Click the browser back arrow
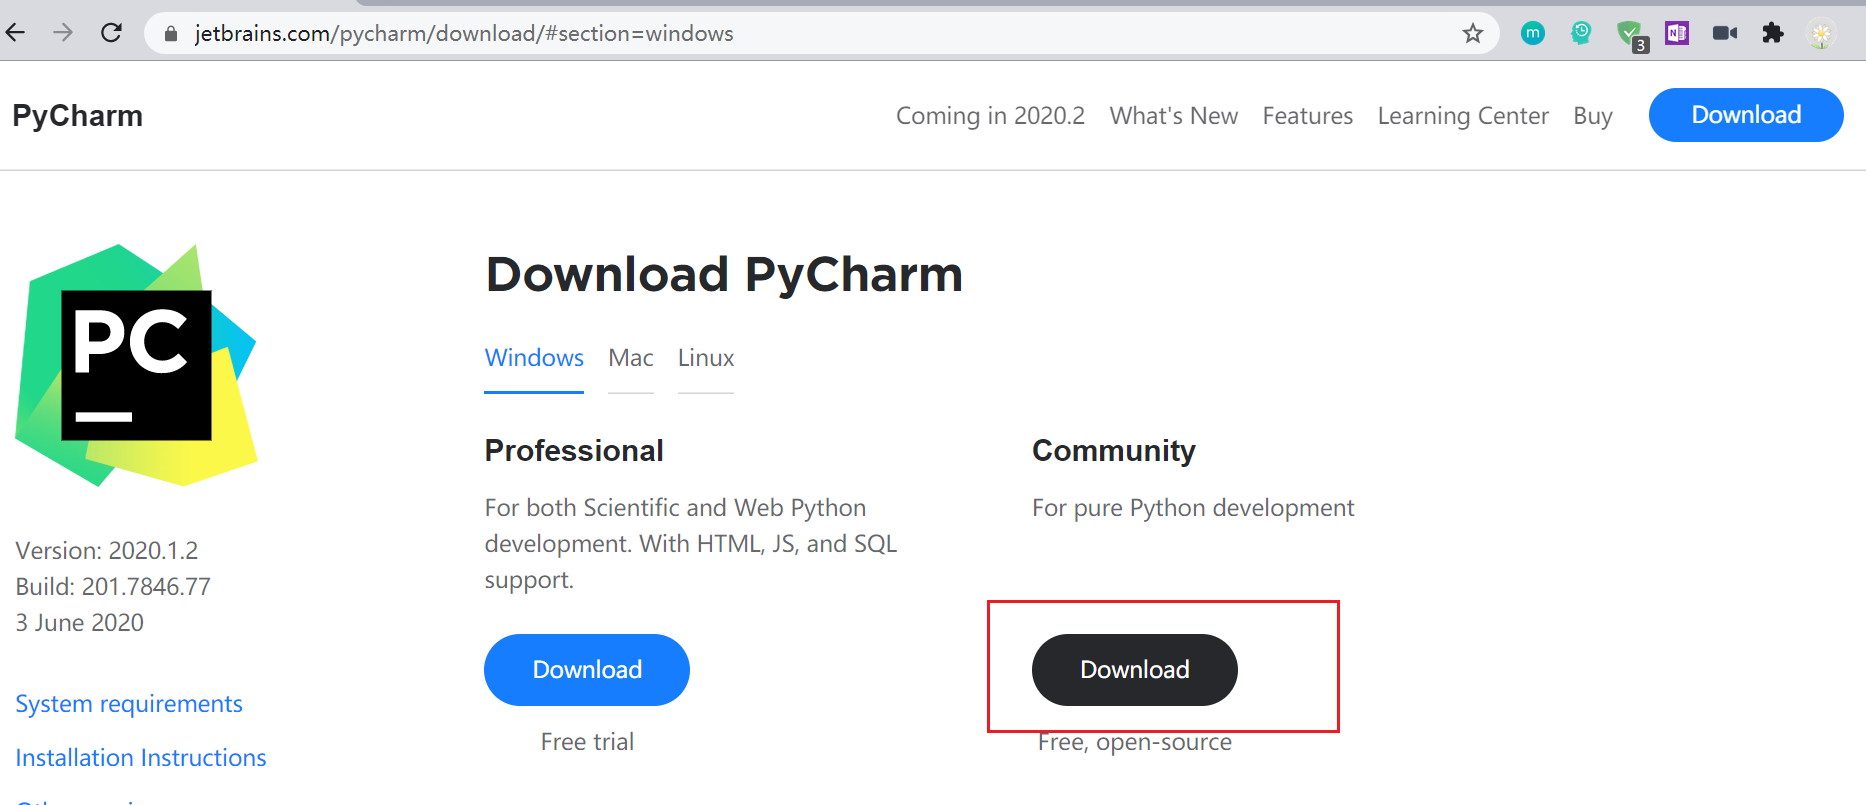This screenshot has height=805, width=1866. pyautogui.click(x=16, y=33)
